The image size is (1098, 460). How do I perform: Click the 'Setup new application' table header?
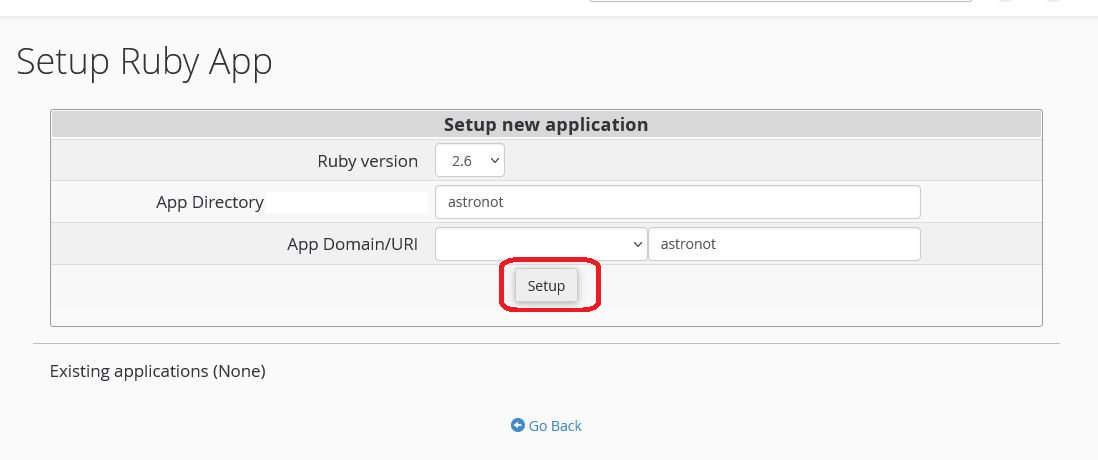coord(546,125)
